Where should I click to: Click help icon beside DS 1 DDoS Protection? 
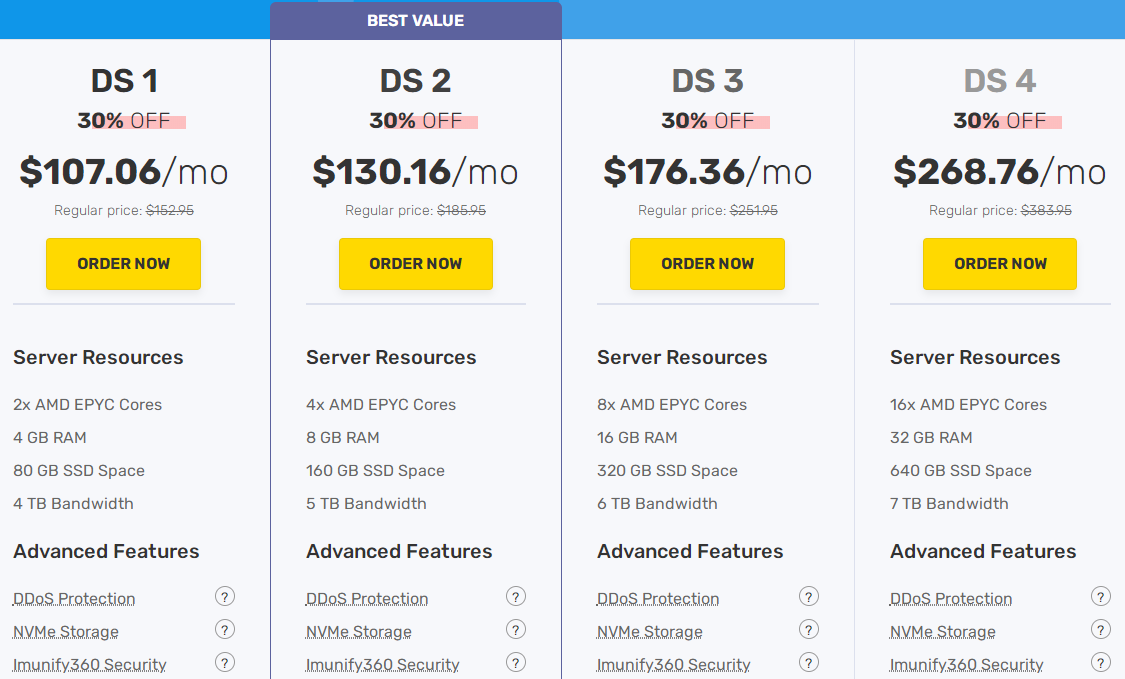click(225, 597)
